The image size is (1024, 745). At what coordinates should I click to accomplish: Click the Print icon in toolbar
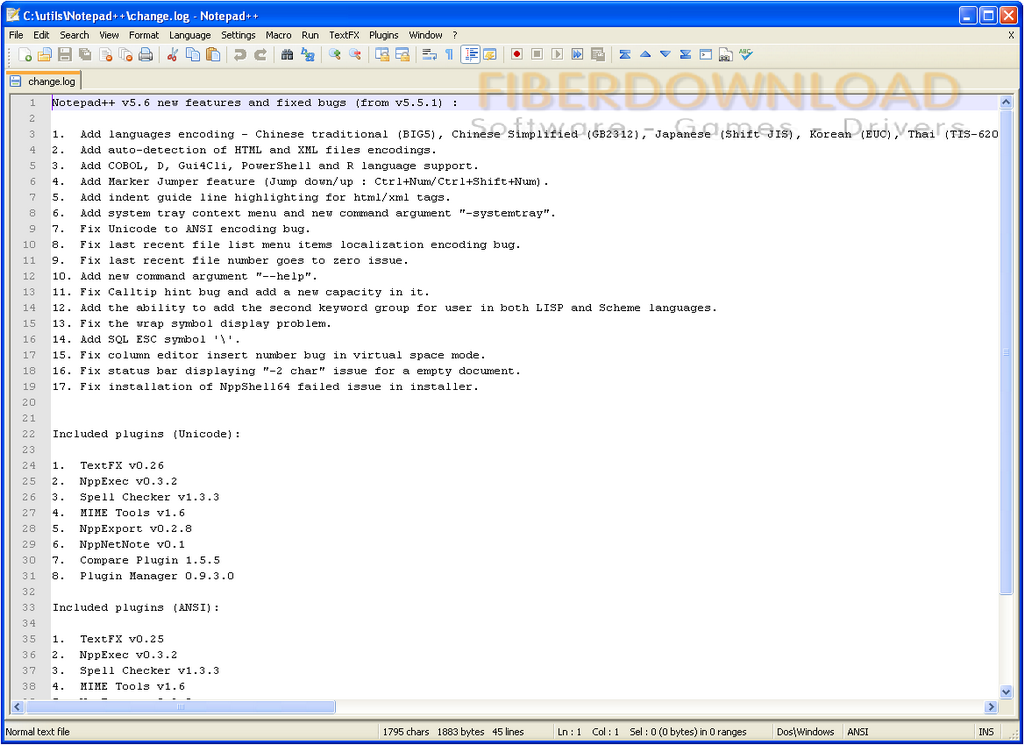tap(146, 55)
